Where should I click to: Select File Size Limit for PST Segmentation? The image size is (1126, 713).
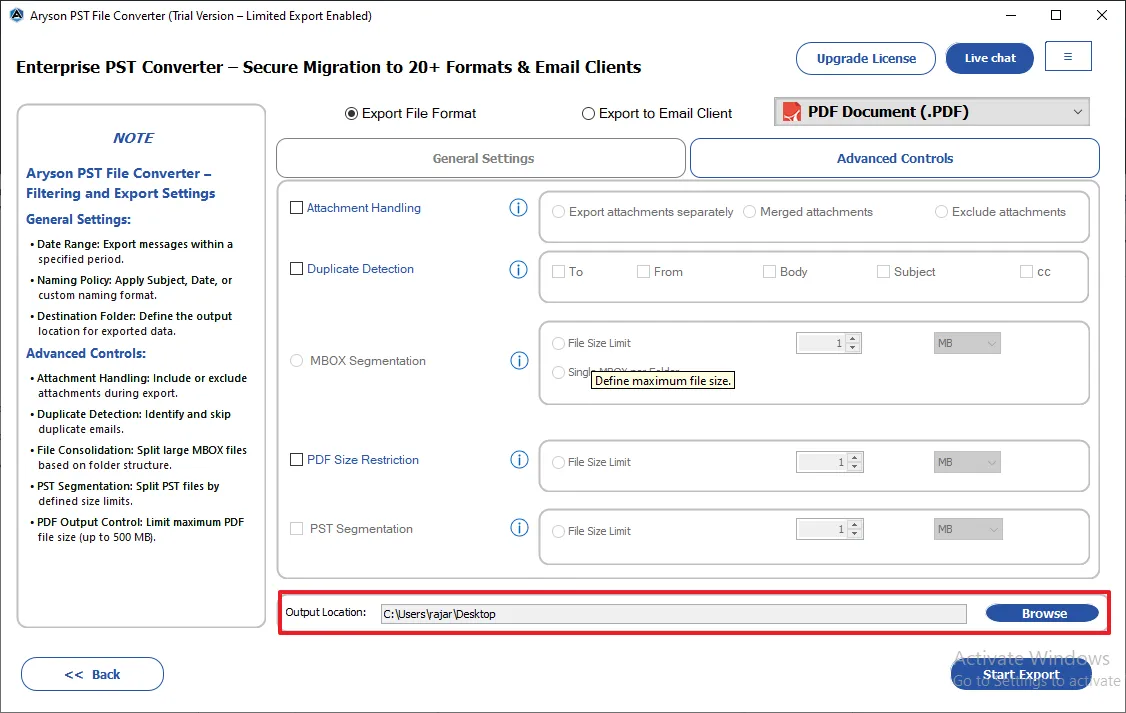click(x=558, y=531)
